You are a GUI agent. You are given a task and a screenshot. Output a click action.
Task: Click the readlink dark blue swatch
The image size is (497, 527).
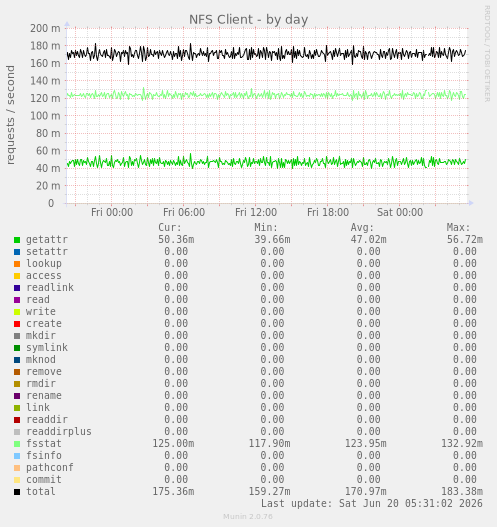tap(17, 288)
